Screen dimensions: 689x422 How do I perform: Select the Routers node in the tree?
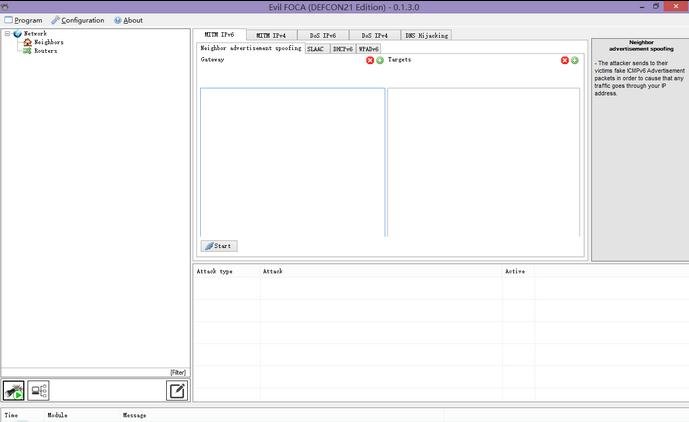(45, 51)
